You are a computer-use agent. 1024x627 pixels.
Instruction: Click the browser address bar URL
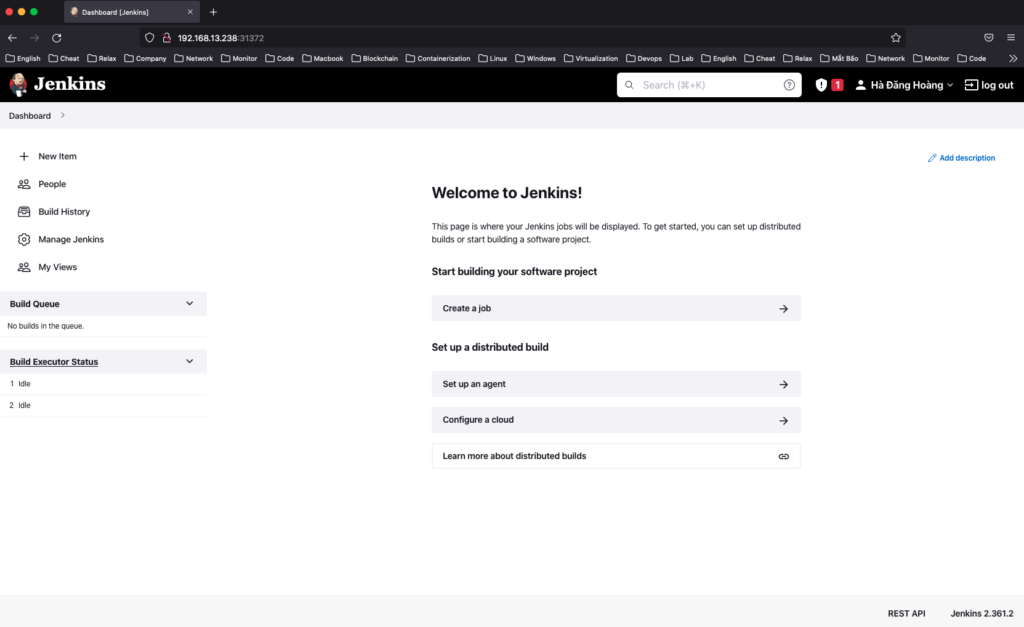220,38
